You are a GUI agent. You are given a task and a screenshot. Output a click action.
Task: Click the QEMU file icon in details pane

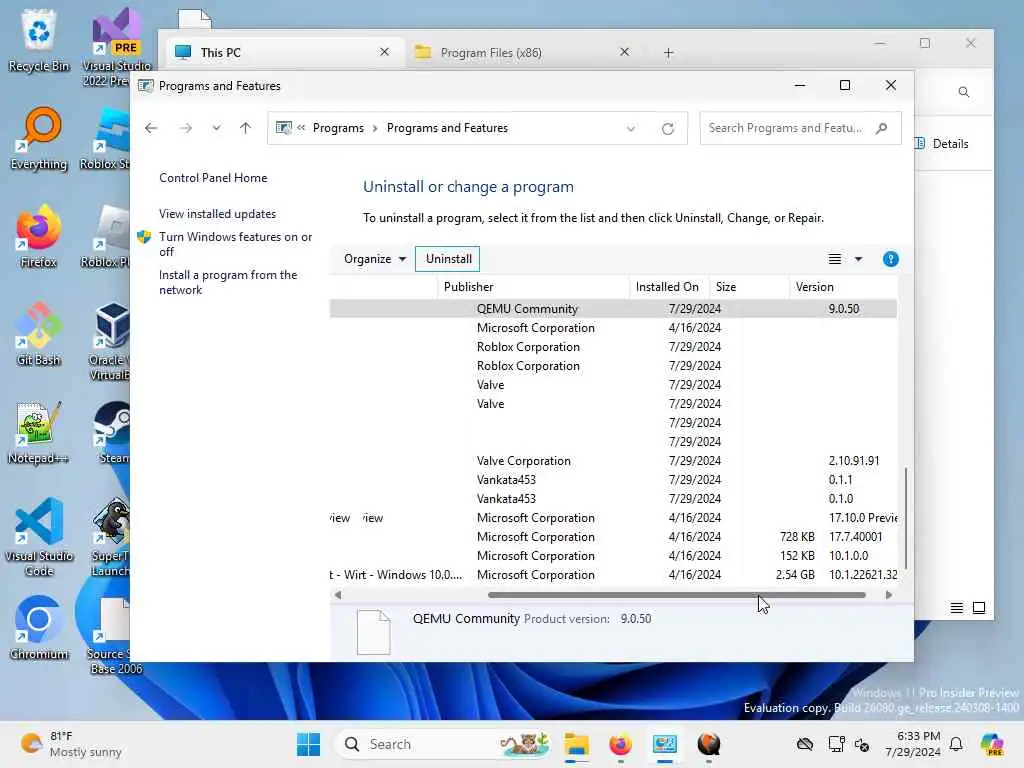click(x=374, y=632)
